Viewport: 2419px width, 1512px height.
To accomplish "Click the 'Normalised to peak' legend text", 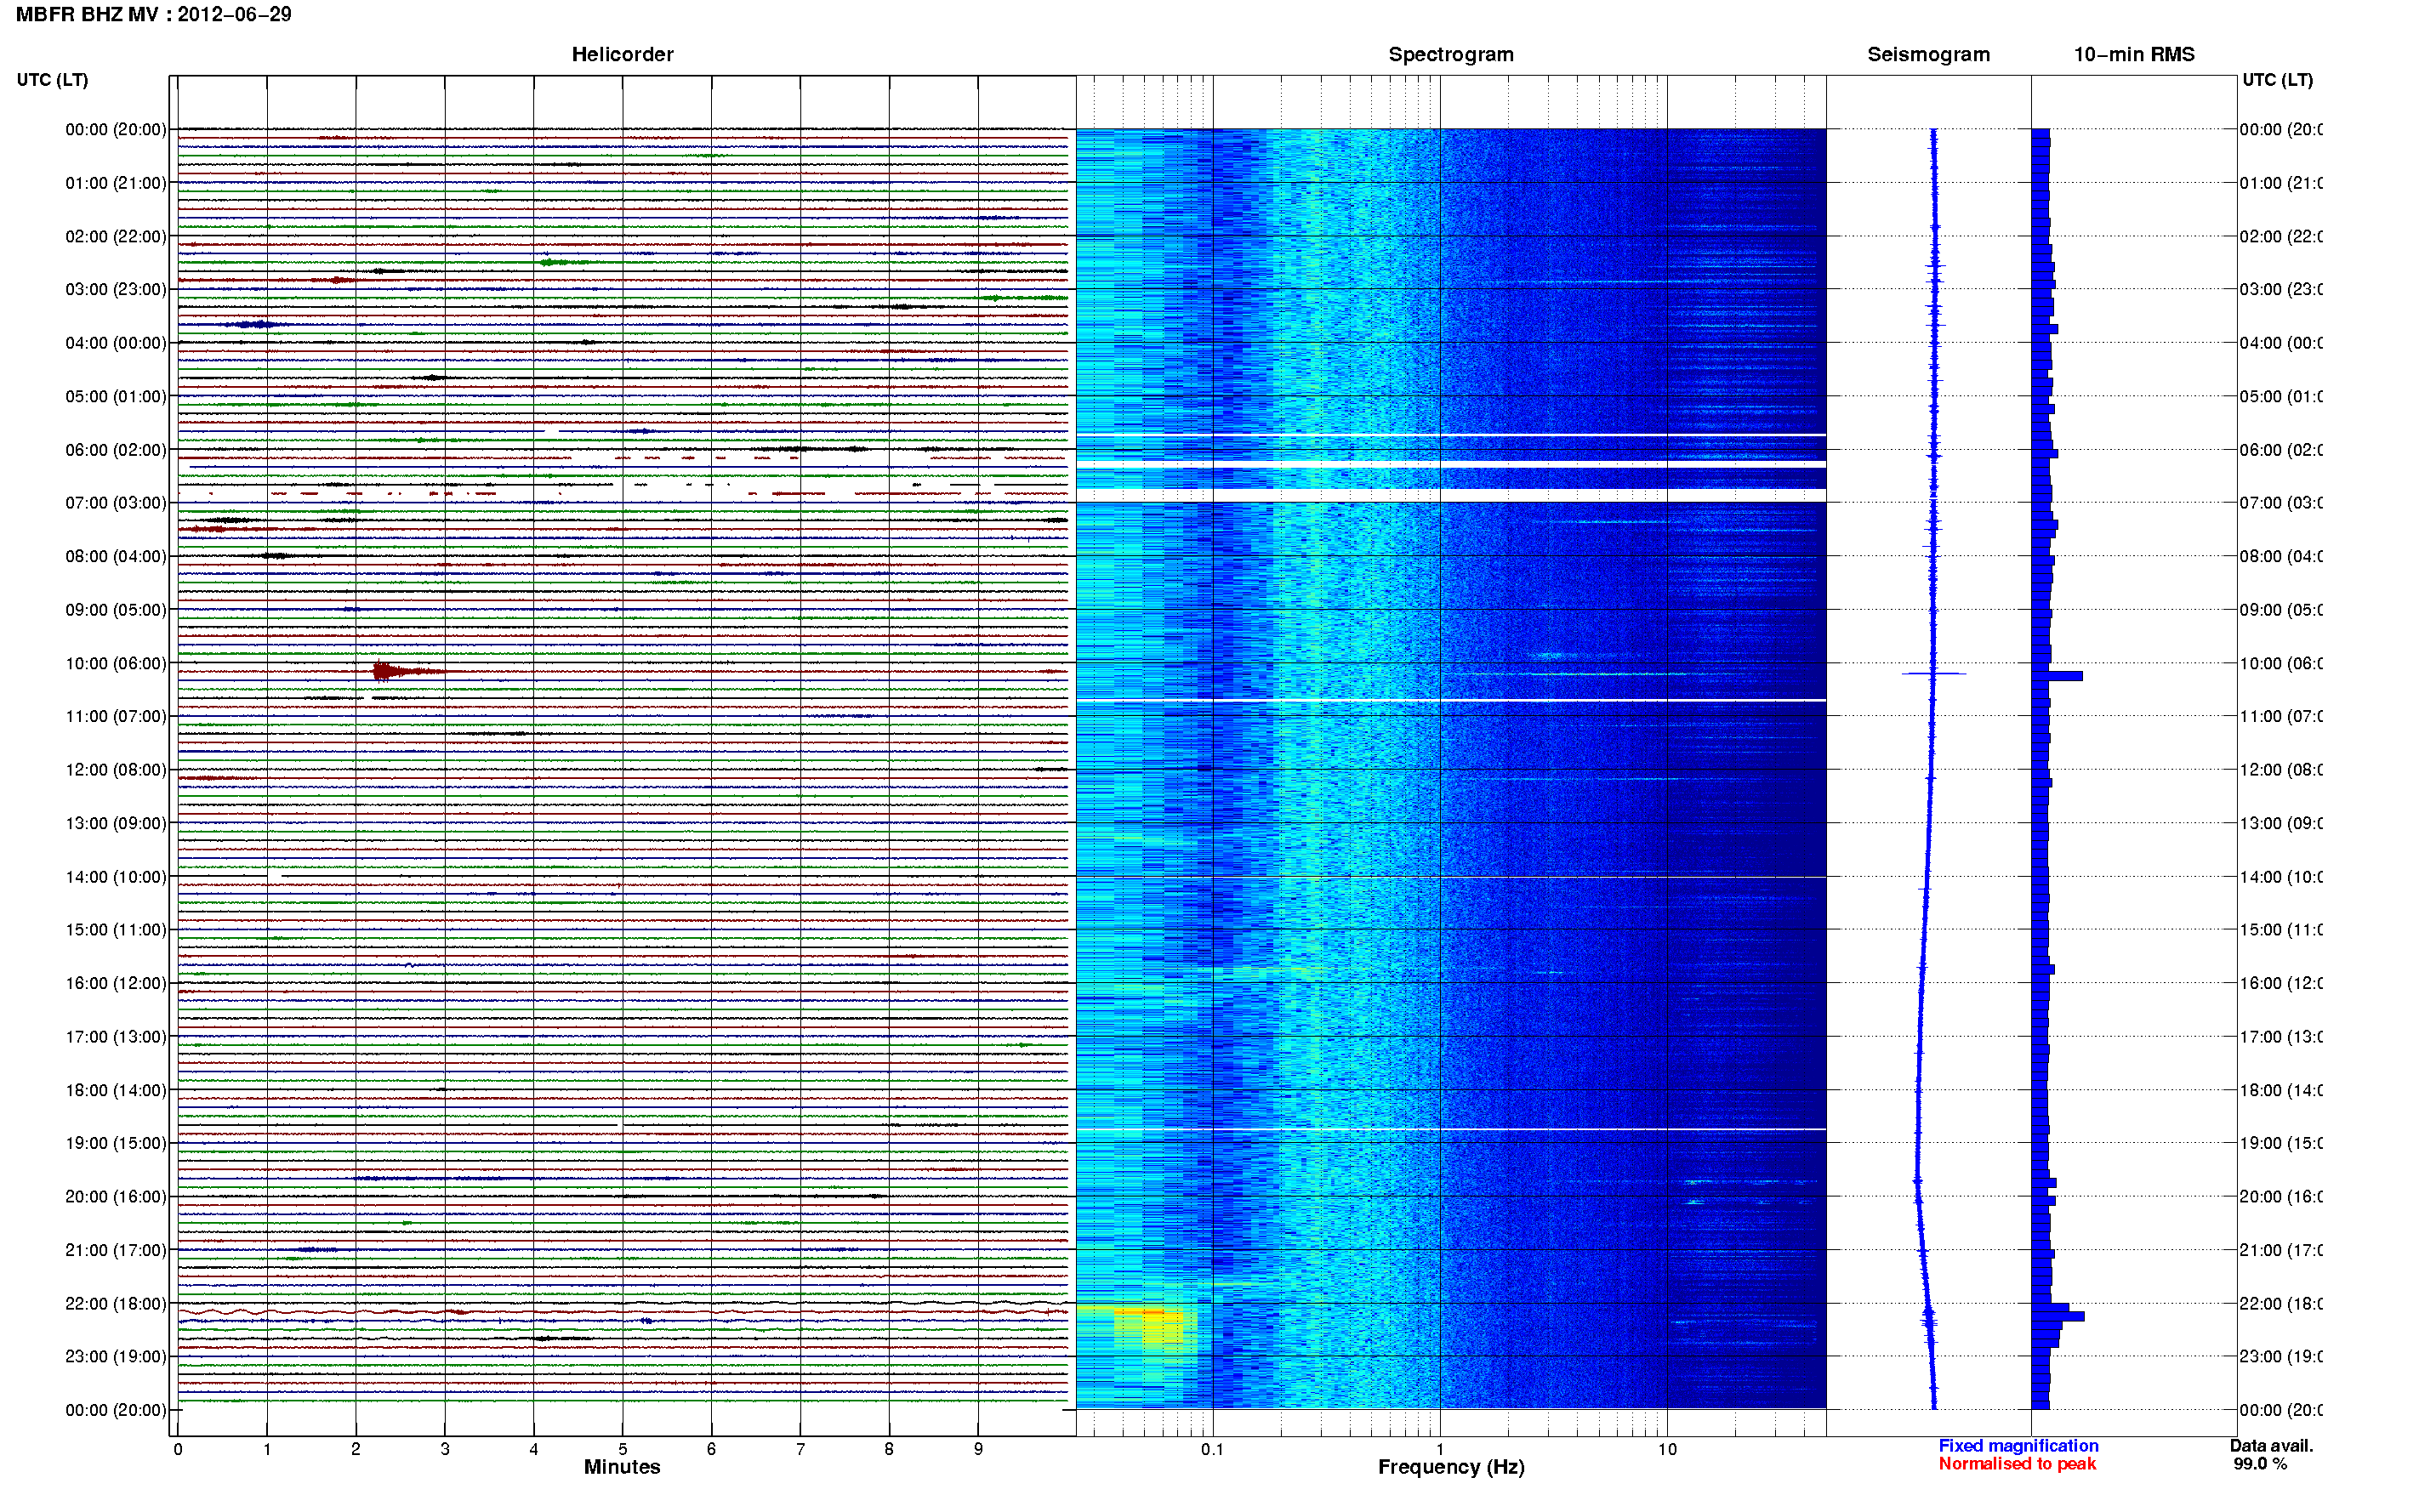I will 2017,1464.
